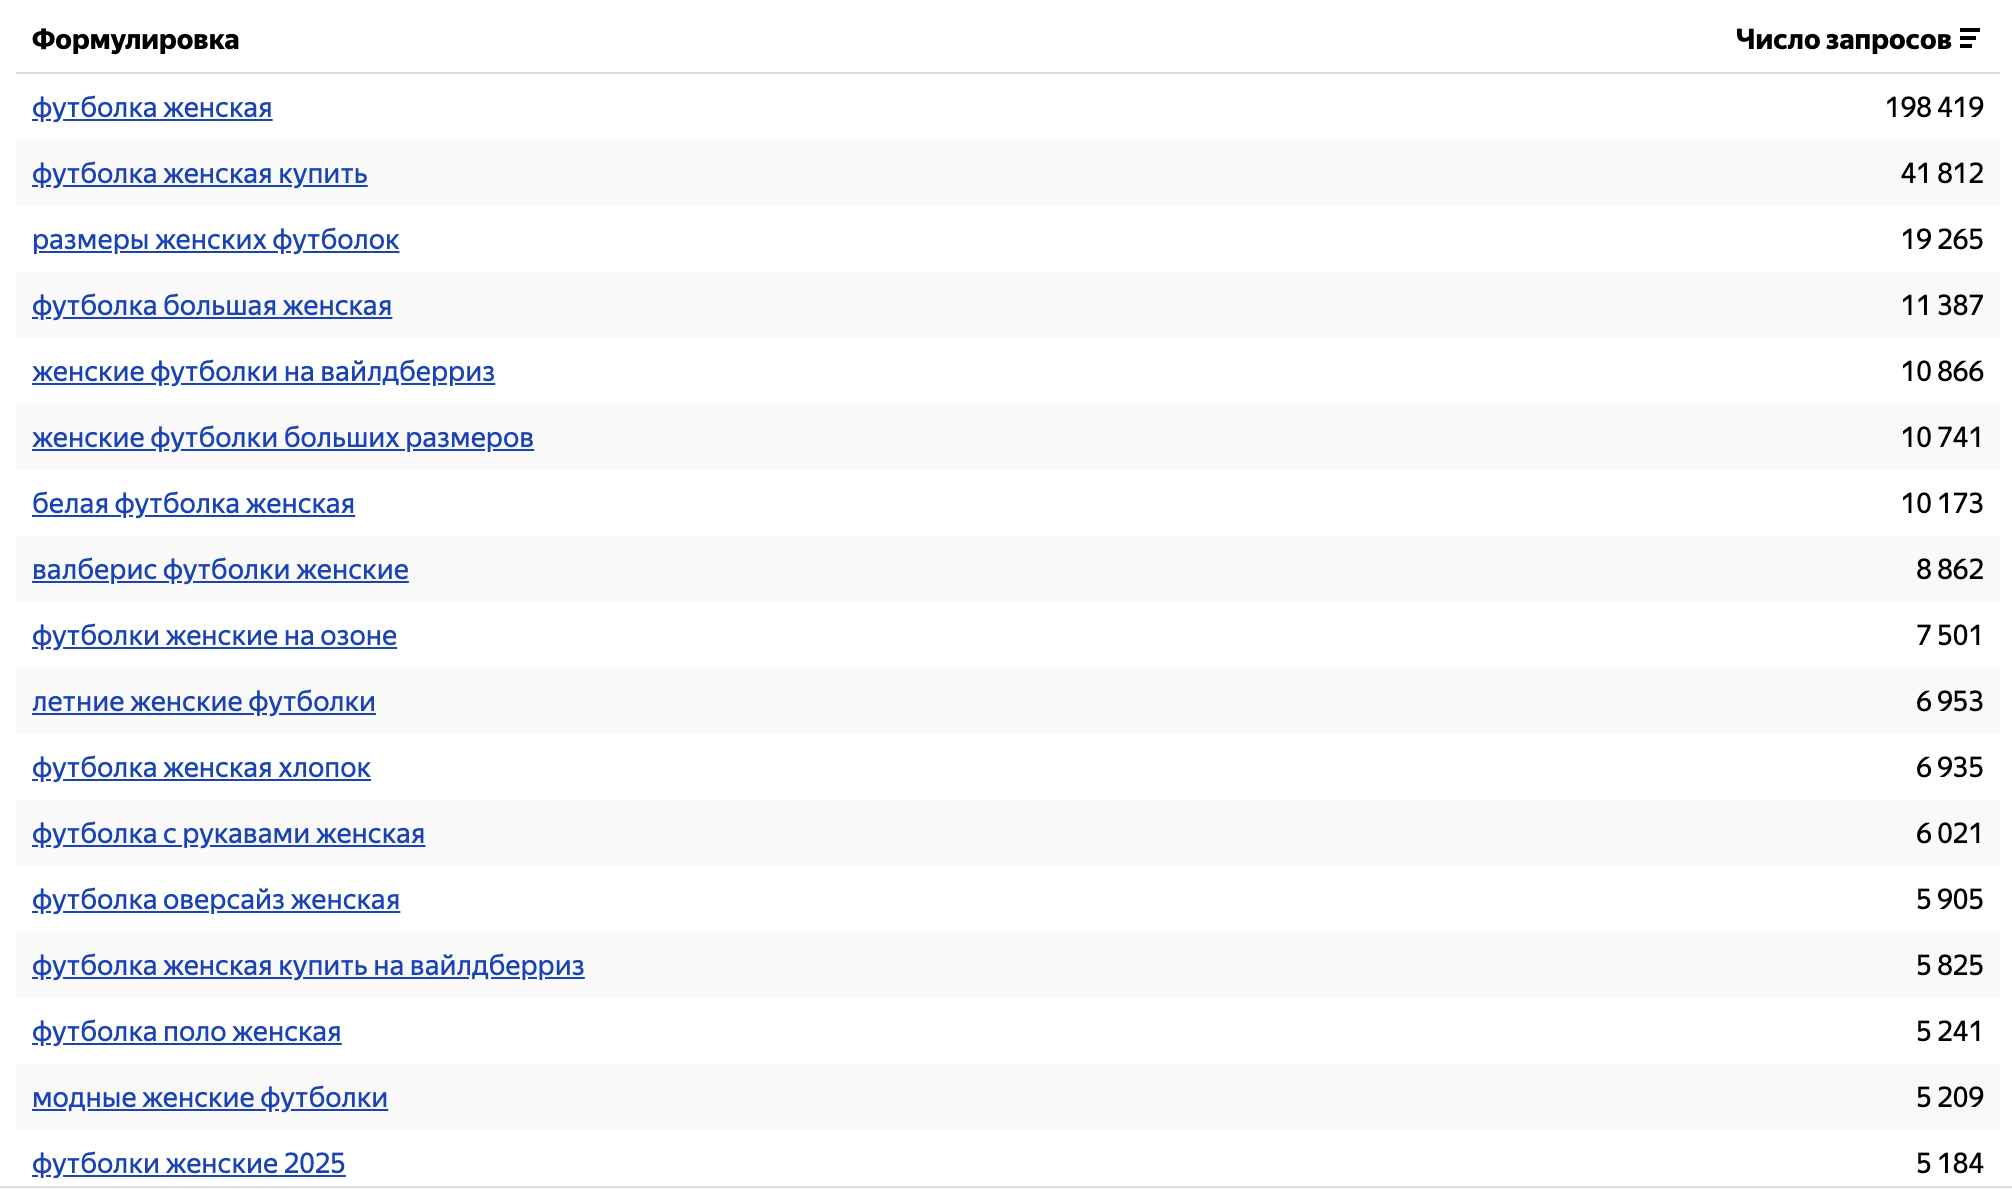This screenshot has height=1190, width=2012.
Task: Pick the number 7 501
Action: pos(1950,635)
